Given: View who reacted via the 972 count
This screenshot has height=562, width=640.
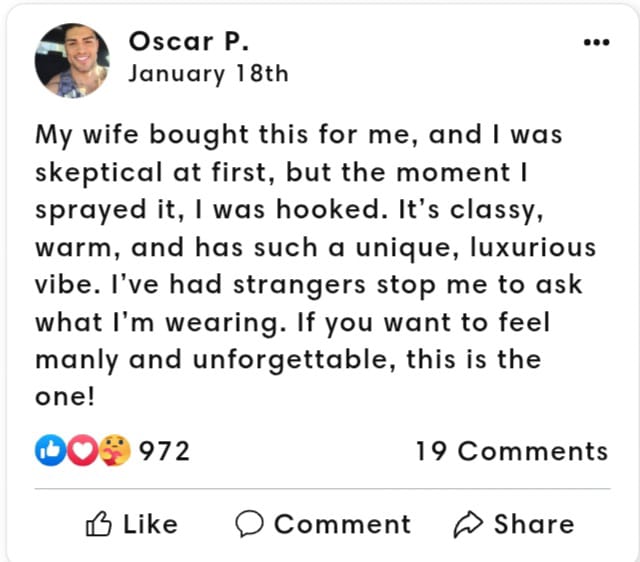Looking at the screenshot, I should (x=164, y=451).
